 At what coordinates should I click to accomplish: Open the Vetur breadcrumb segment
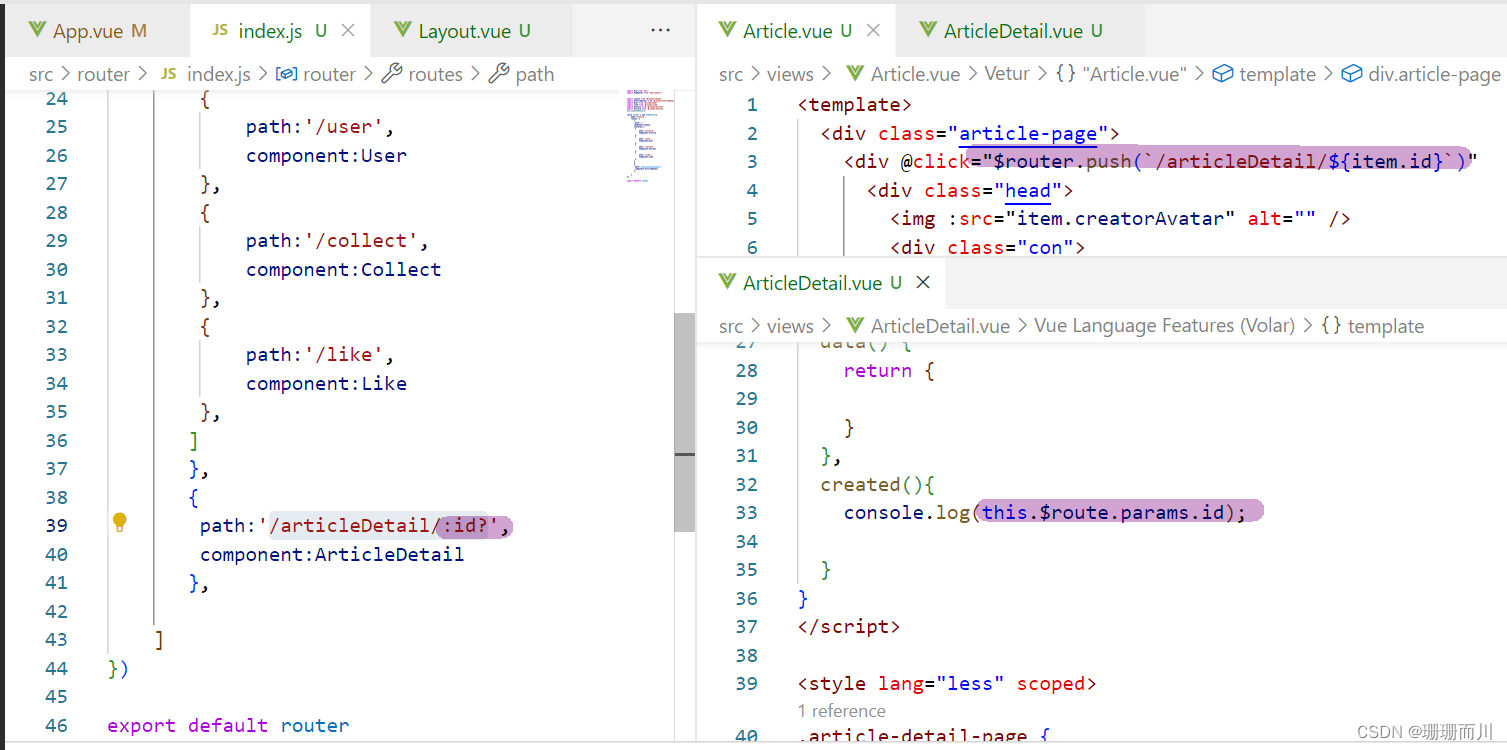coord(1007,74)
